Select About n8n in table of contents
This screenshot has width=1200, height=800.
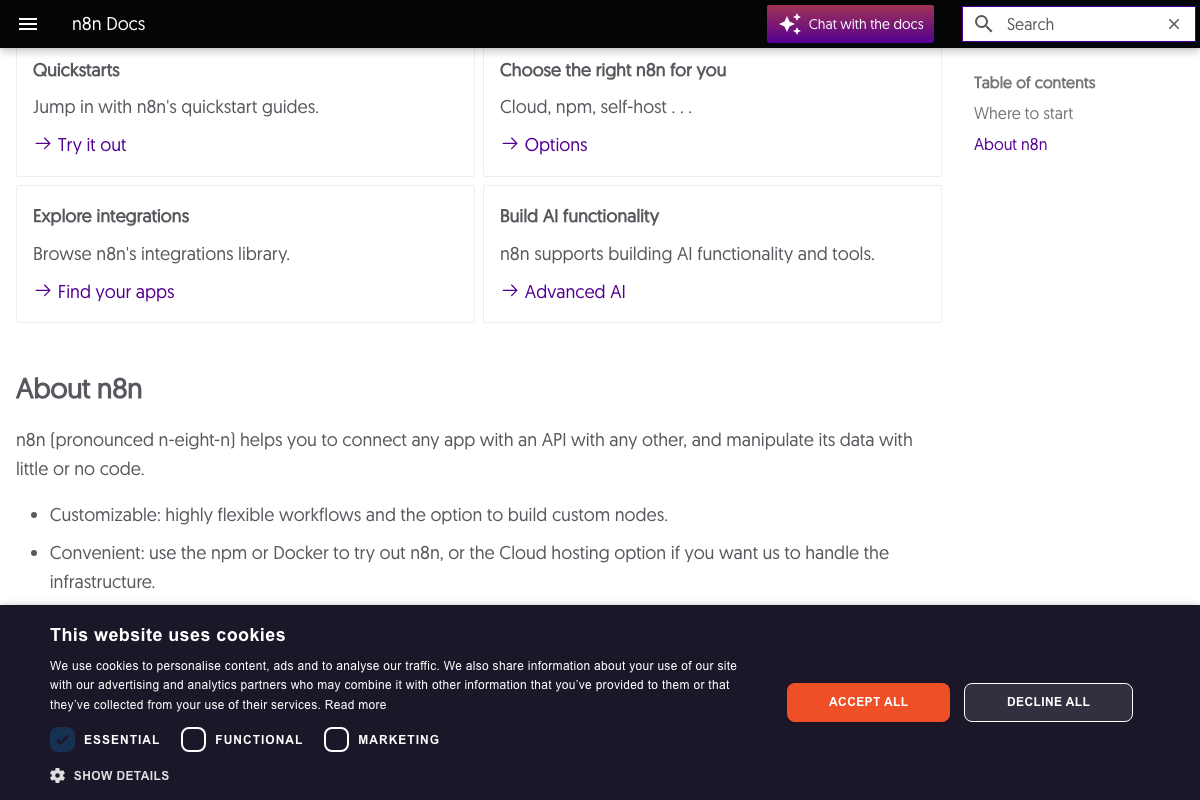coord(1010,144)
